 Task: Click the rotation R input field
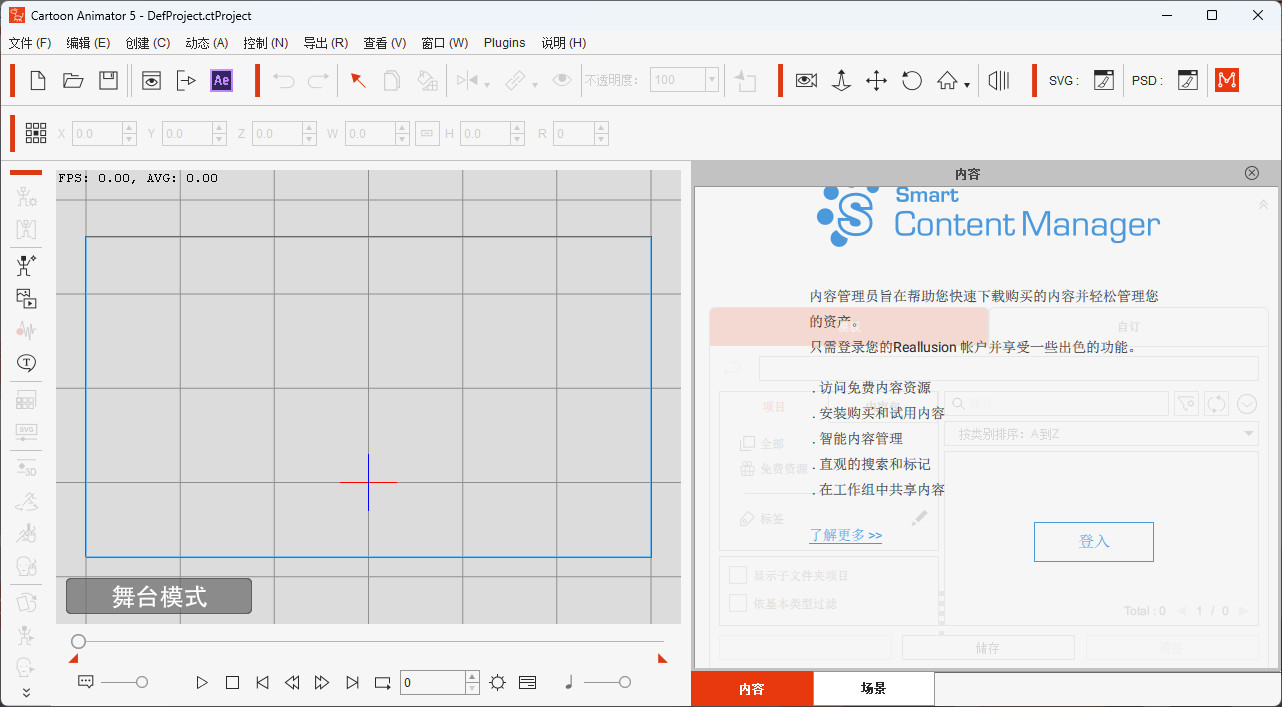pos(574,133)
